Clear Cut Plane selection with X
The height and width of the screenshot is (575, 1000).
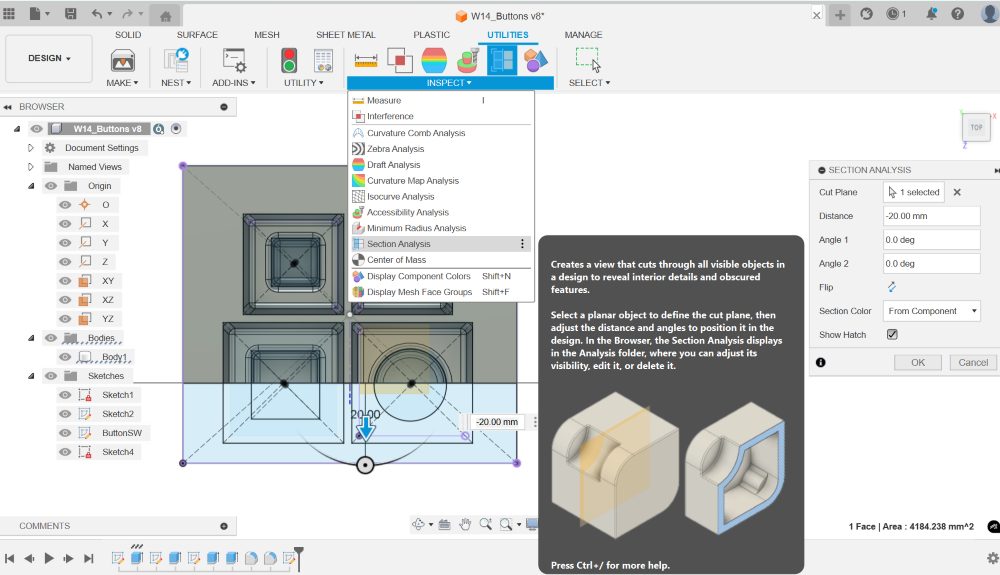click(957, 192)
